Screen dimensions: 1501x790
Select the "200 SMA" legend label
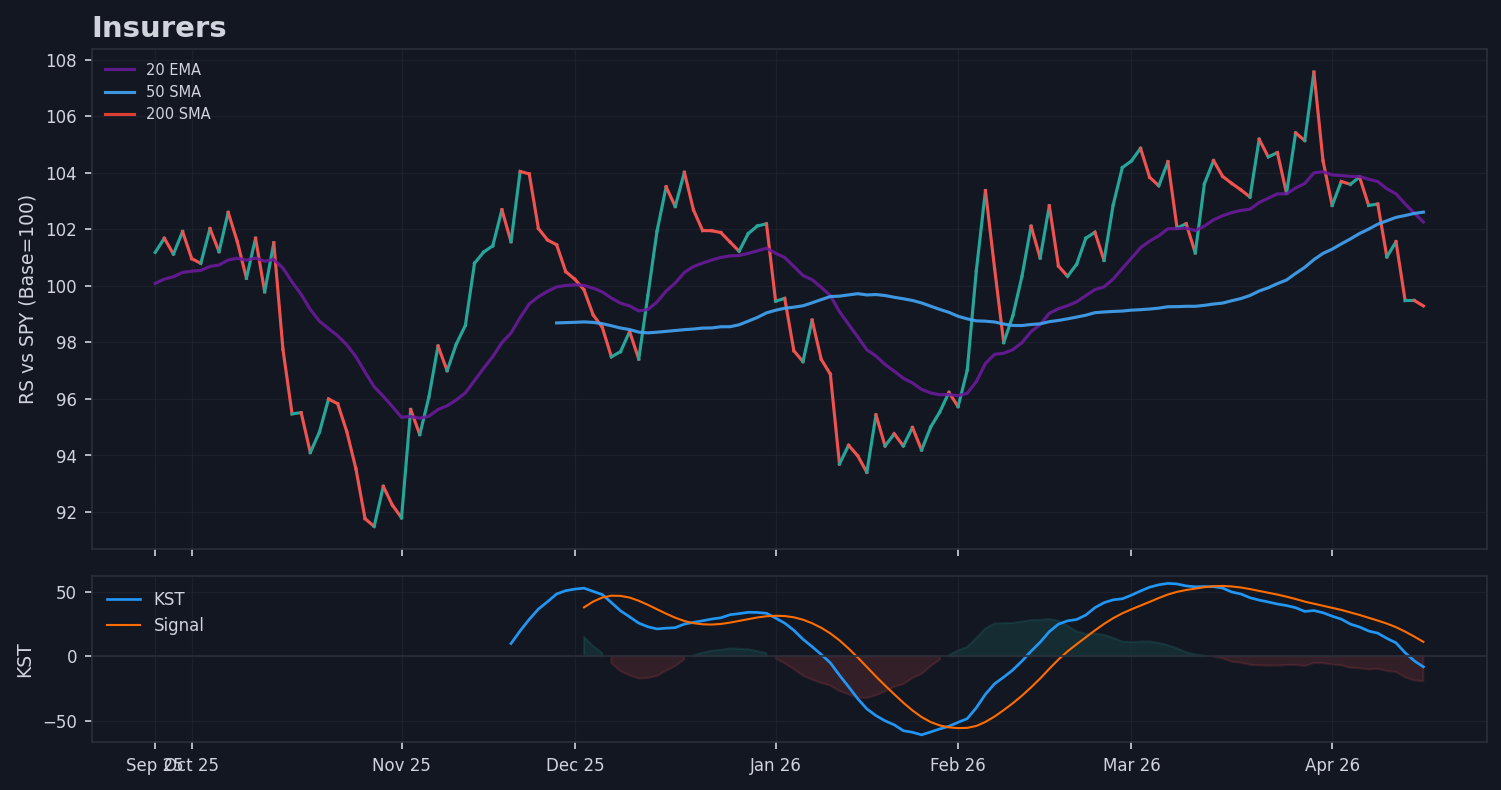[x=178, y=114]
